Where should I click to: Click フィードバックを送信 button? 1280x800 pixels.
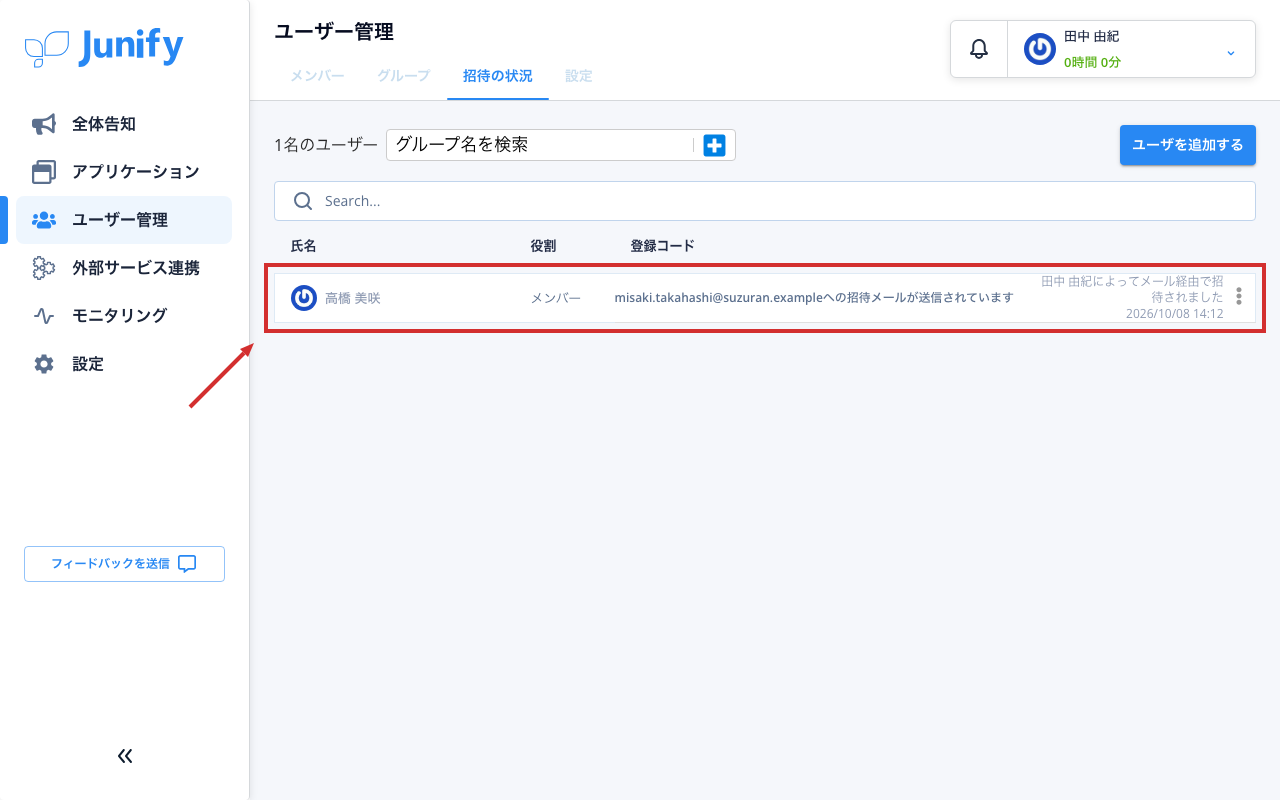click(x=124, y=564)
